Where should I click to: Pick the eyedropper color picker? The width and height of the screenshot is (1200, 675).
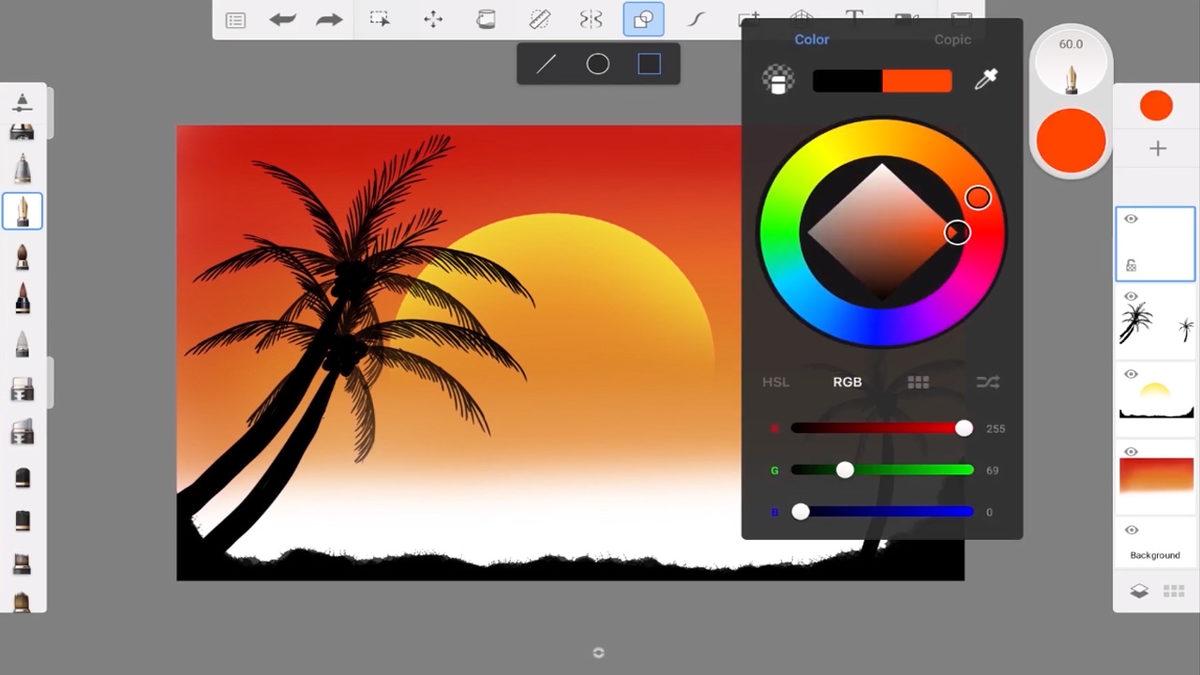click(x=986, y=80)
